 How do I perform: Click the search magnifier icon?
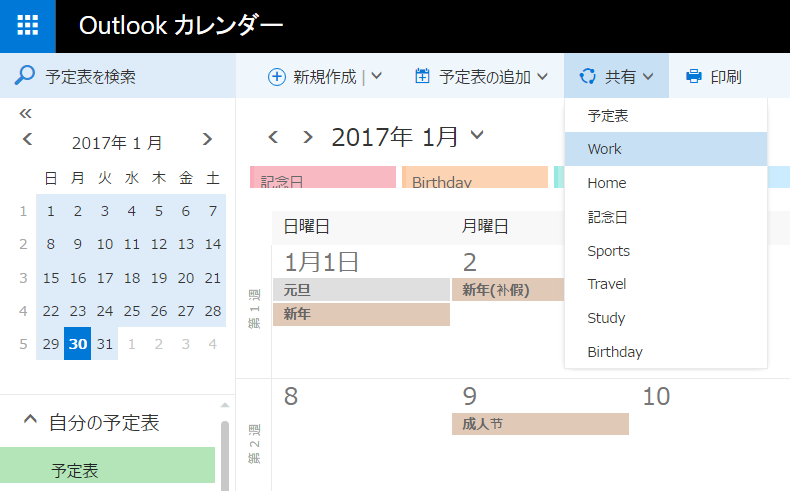pyautogui.click(x=24, y=76)
